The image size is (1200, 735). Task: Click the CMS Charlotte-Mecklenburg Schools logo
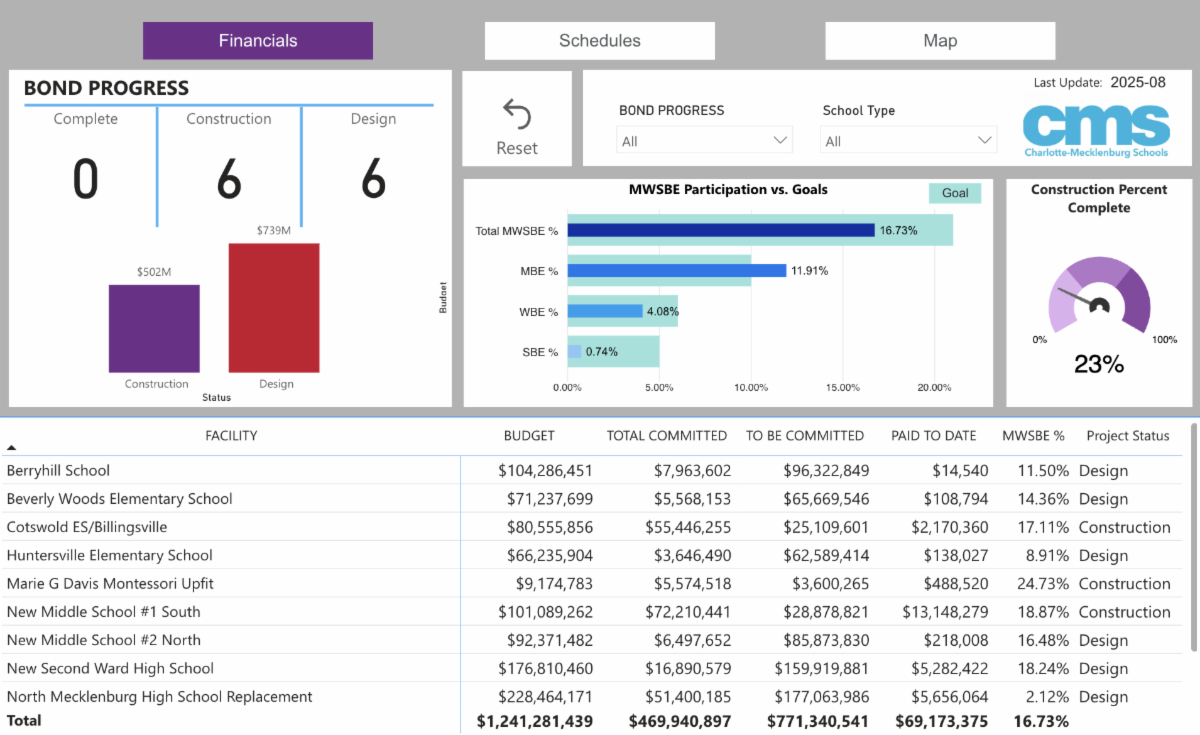coord(1096,130)
